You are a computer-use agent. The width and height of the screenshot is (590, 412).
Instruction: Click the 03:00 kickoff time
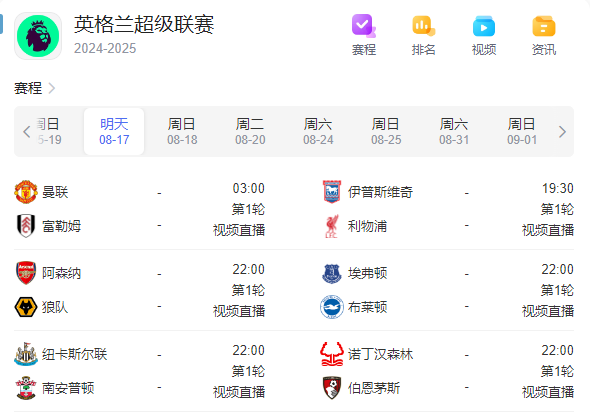coord(248,188)
